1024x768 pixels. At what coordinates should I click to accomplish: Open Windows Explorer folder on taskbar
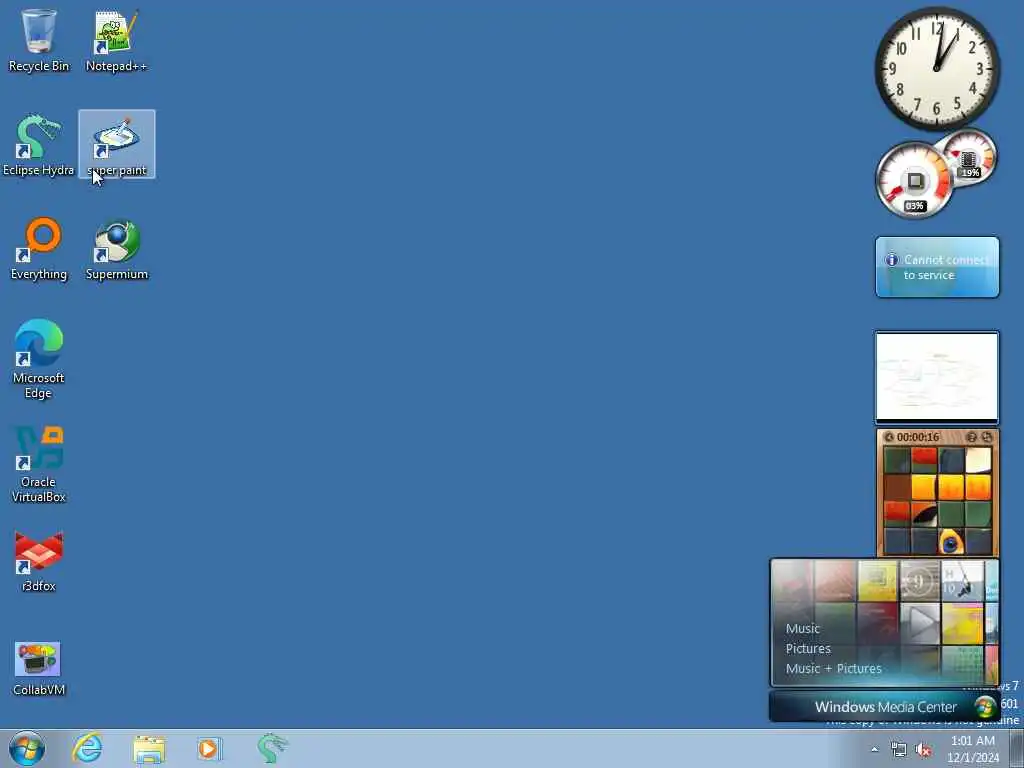coord(149,748)
